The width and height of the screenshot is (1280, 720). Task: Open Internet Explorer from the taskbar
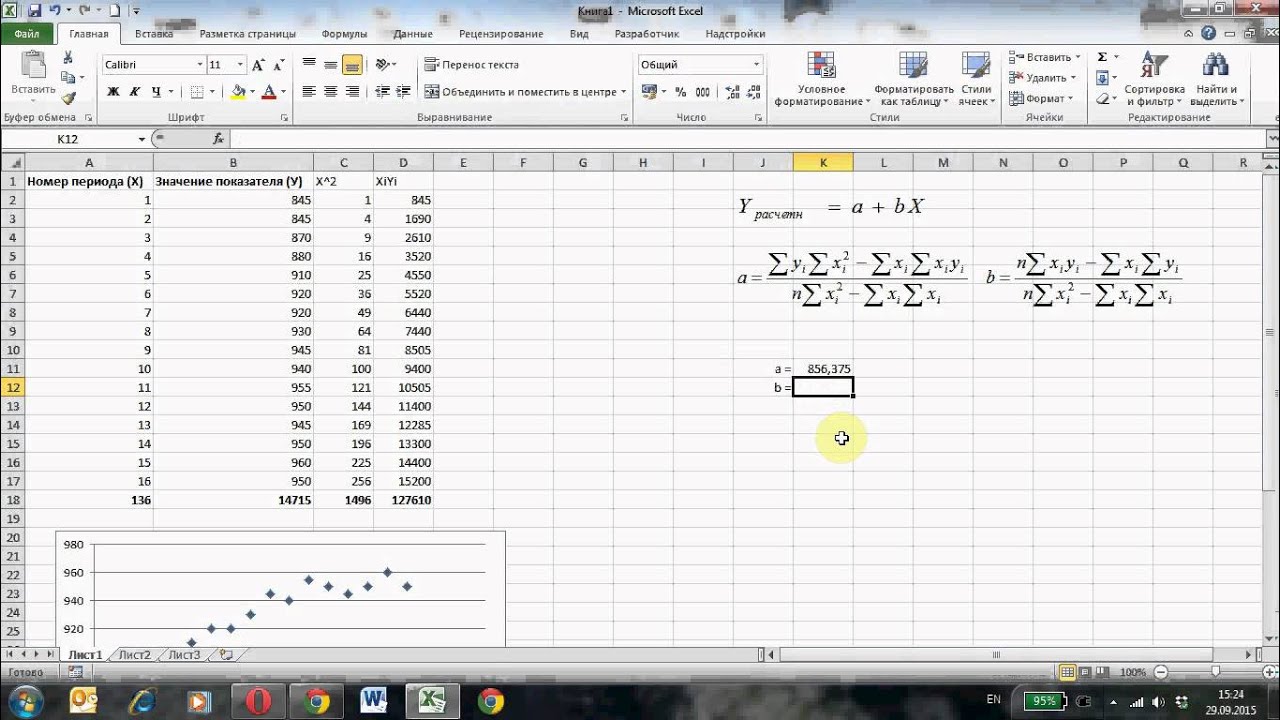point(143,701)
